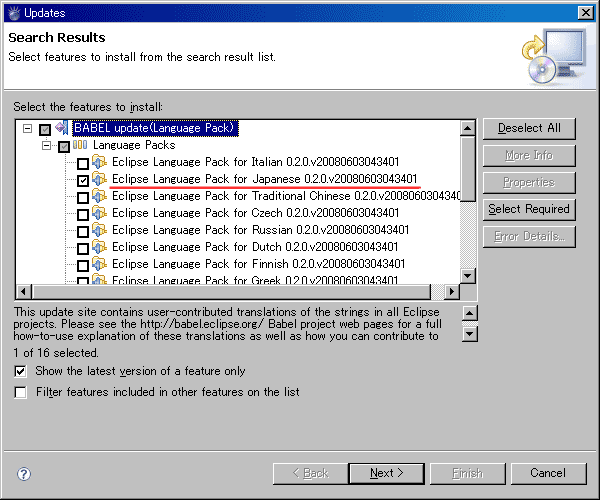The width and height of the screenshot is (600, 500).
Task: Check the Italian language pack box
Action: [x=83, y=163]
